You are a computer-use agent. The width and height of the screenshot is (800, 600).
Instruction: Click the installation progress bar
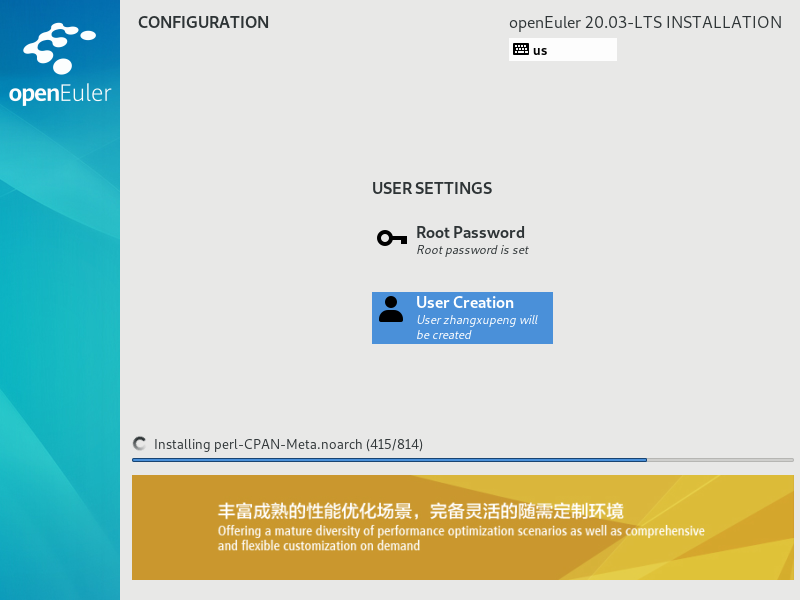[x=463, y=460]
